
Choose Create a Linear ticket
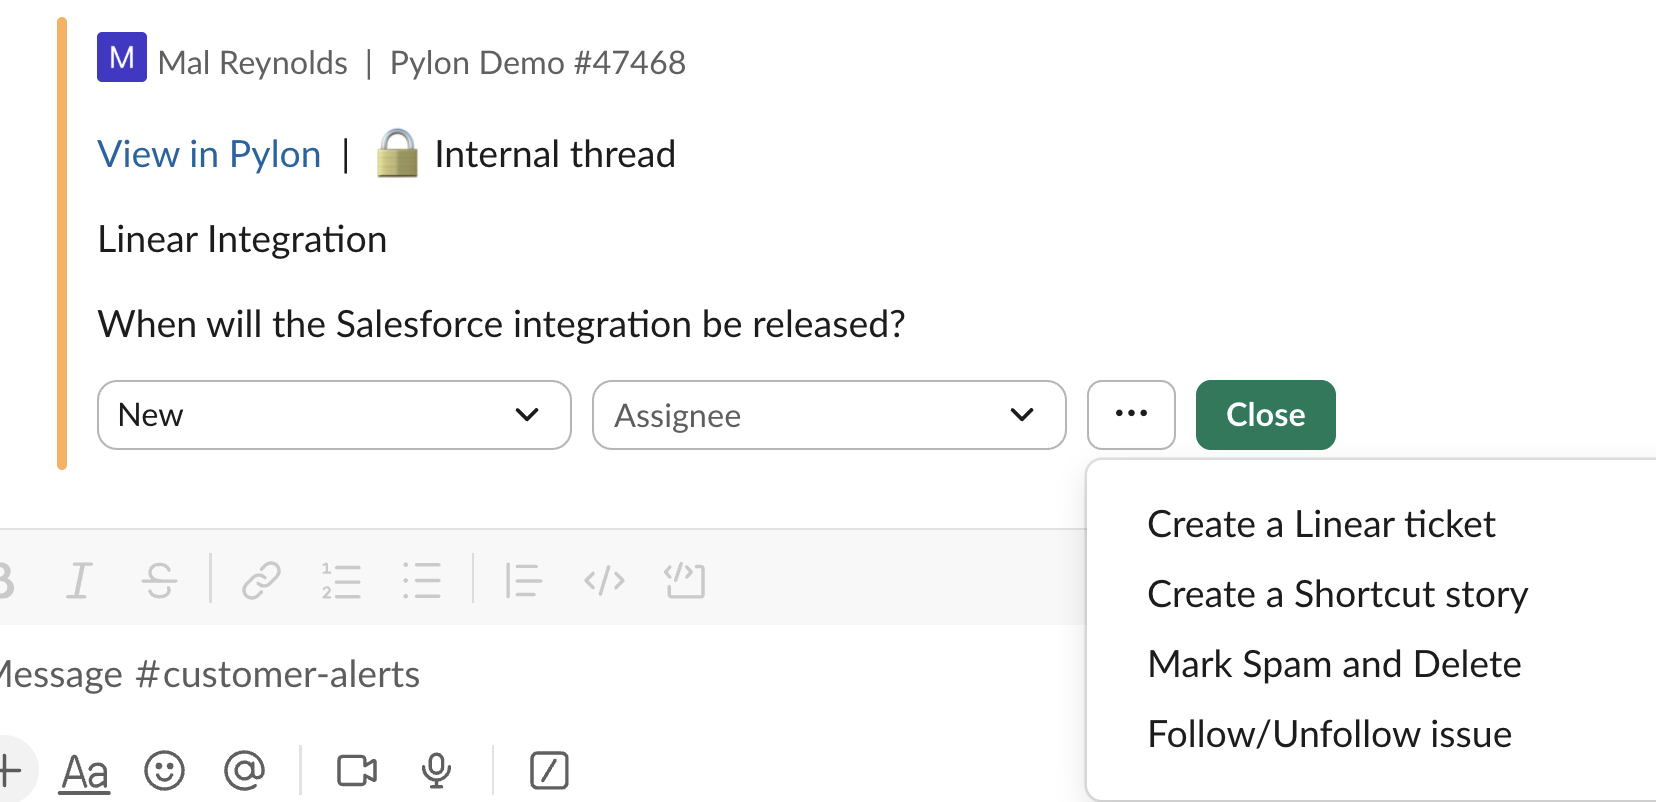click(x=1321, y=524)
